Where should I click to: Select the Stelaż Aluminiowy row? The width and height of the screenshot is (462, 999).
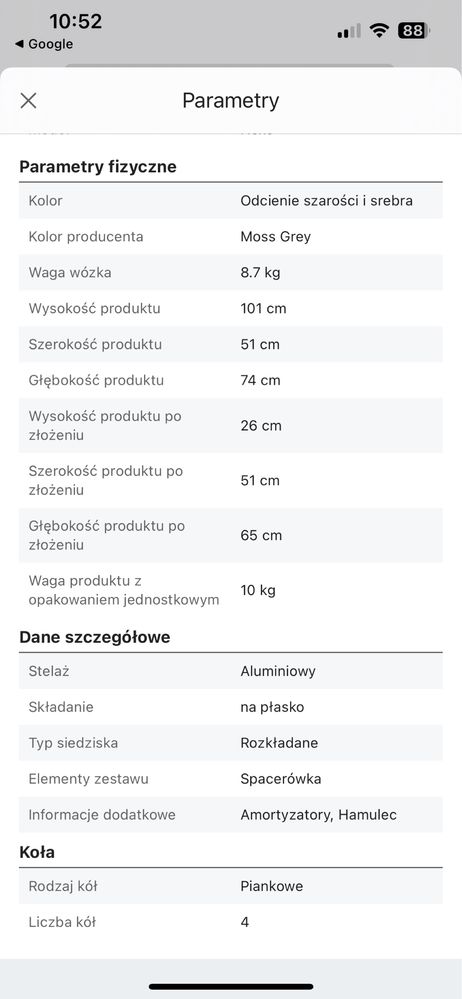pos(231,671)
